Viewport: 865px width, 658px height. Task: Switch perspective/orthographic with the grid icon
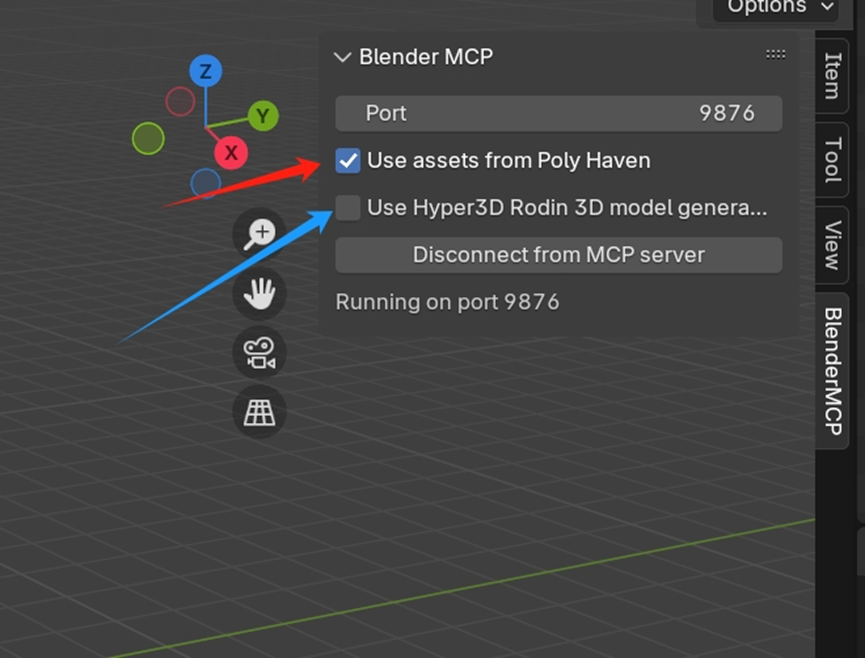pos(259,412)
